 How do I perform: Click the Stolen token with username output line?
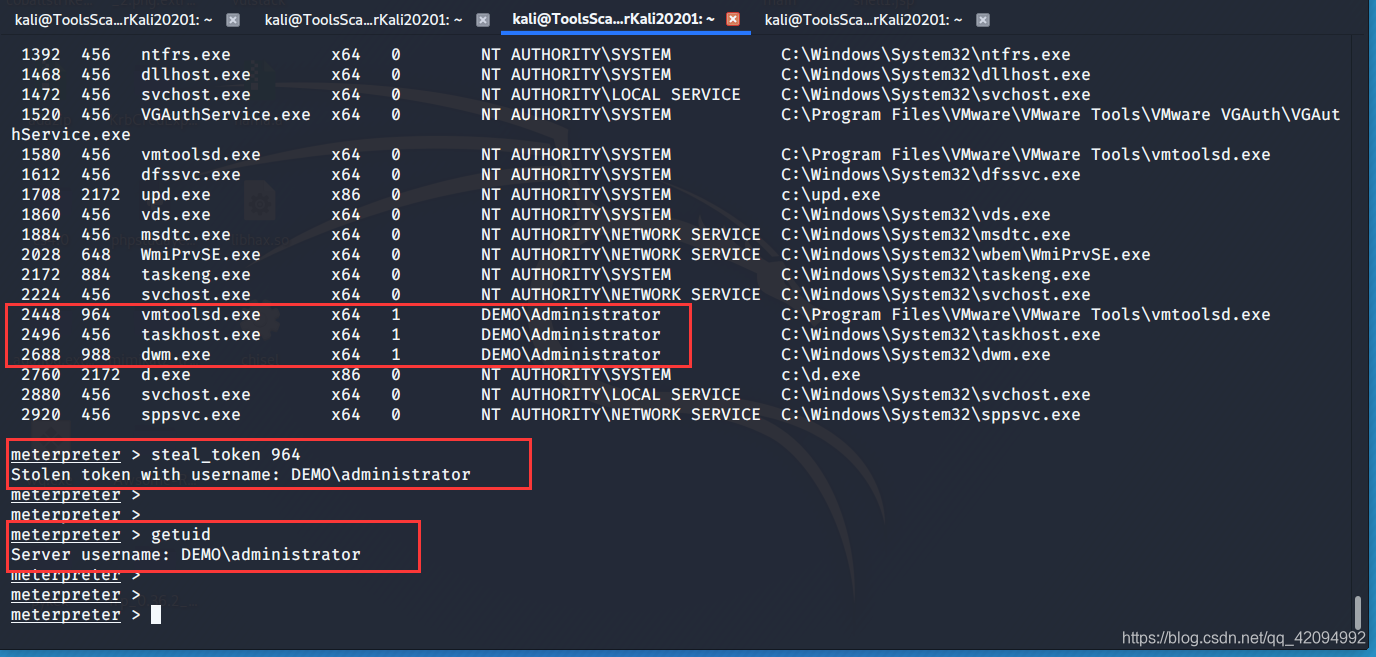click(x=241, y=474)
